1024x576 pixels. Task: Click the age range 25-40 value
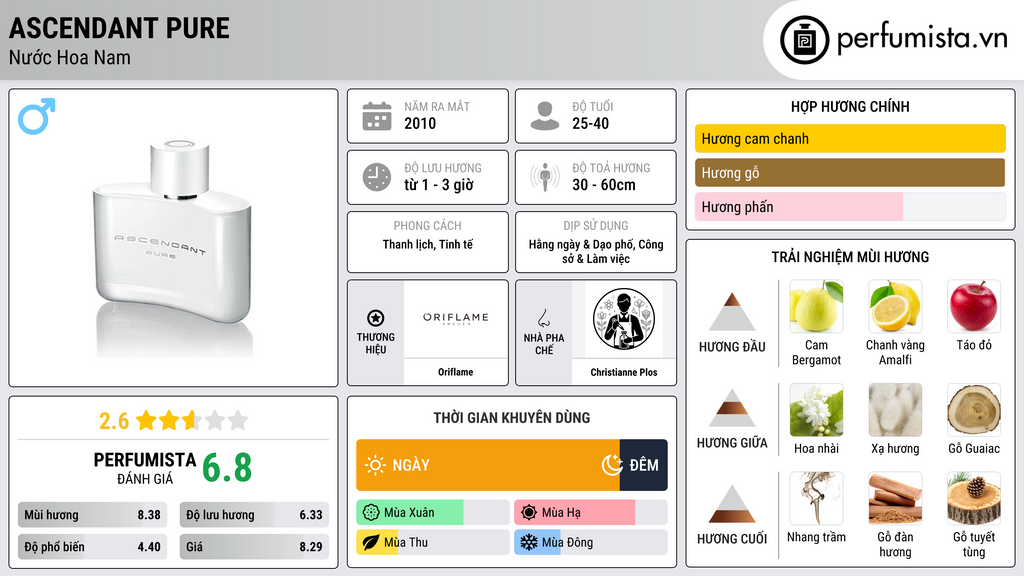point(590,123)
